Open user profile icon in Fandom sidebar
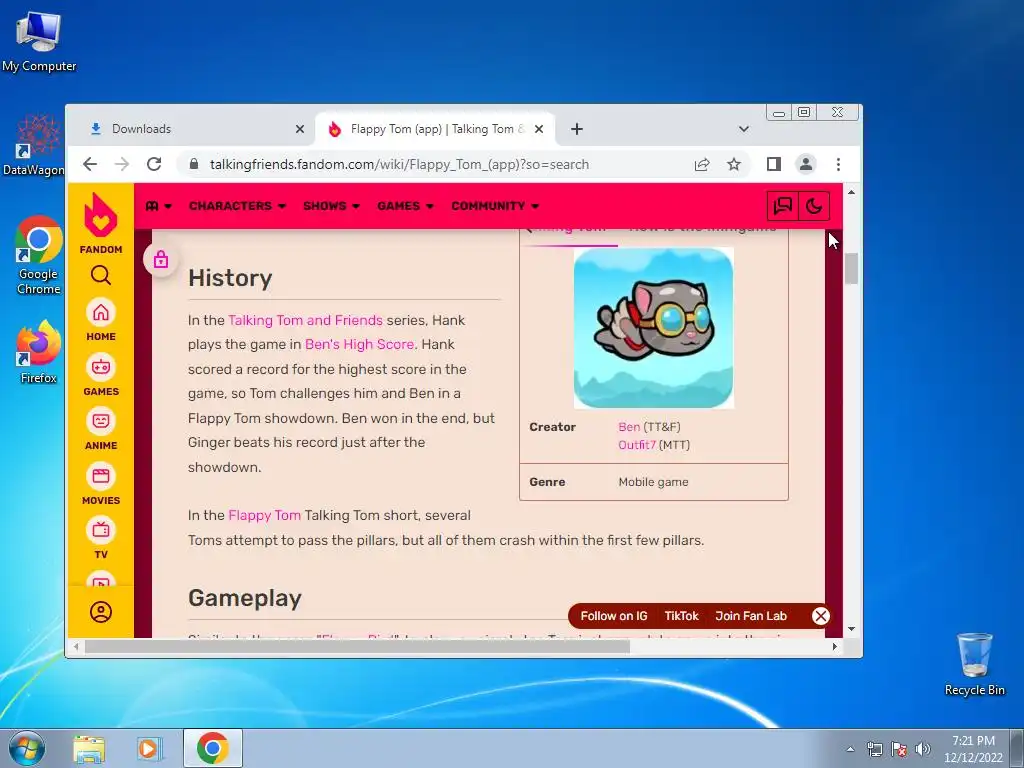 [x=101, y=612]
